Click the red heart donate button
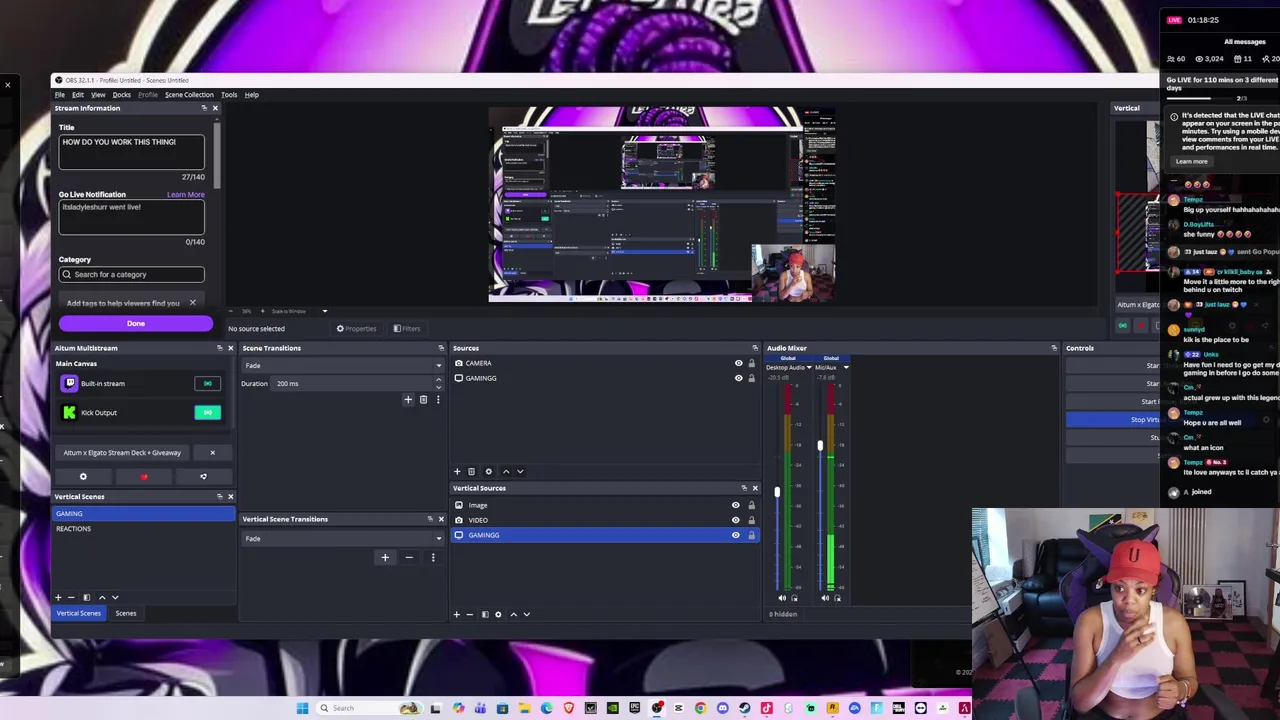 click(x=143, y=477)
